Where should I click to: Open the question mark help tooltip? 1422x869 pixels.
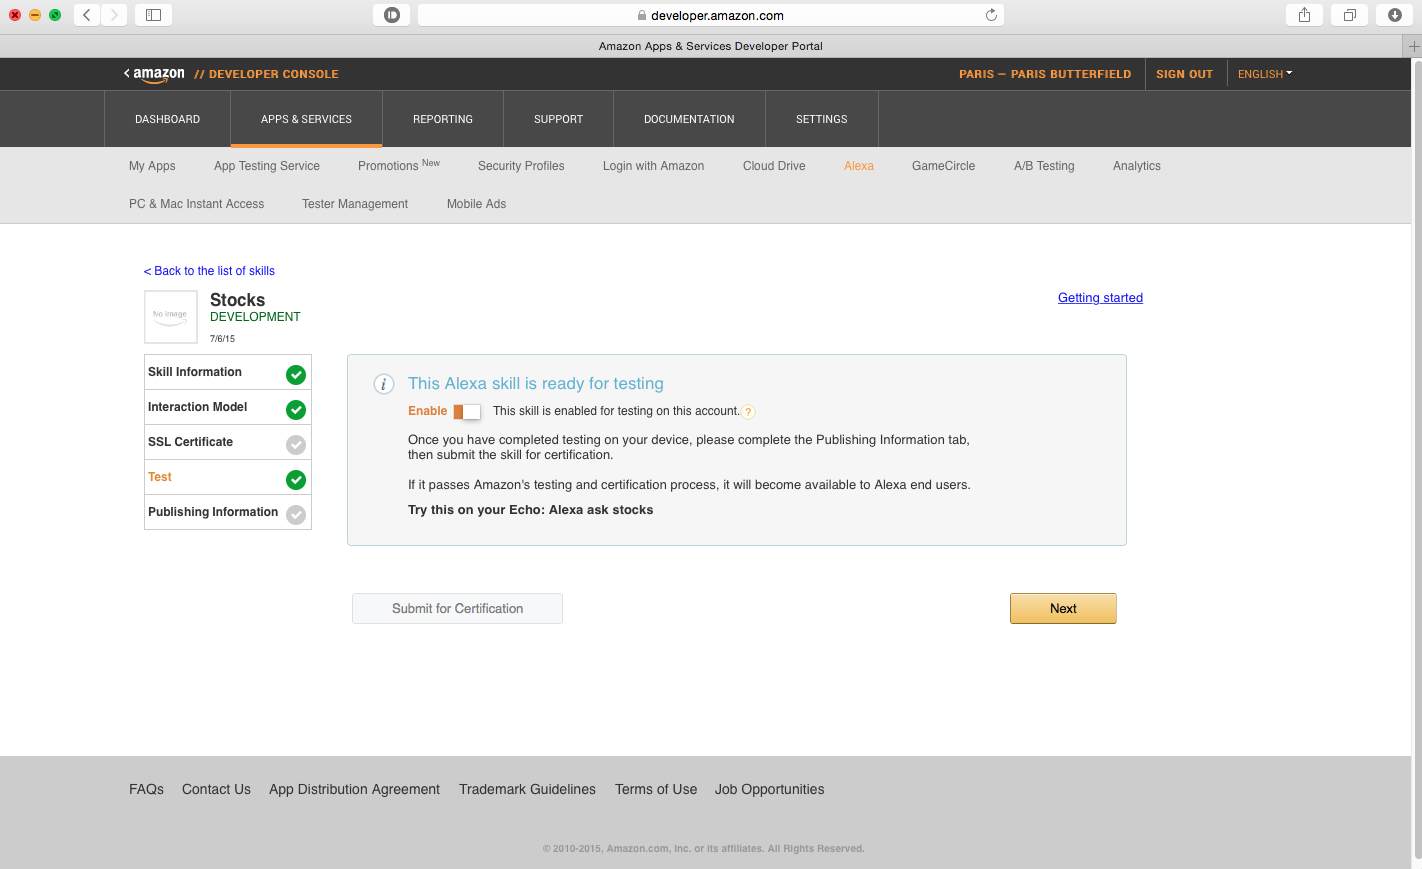coord(748,412)
